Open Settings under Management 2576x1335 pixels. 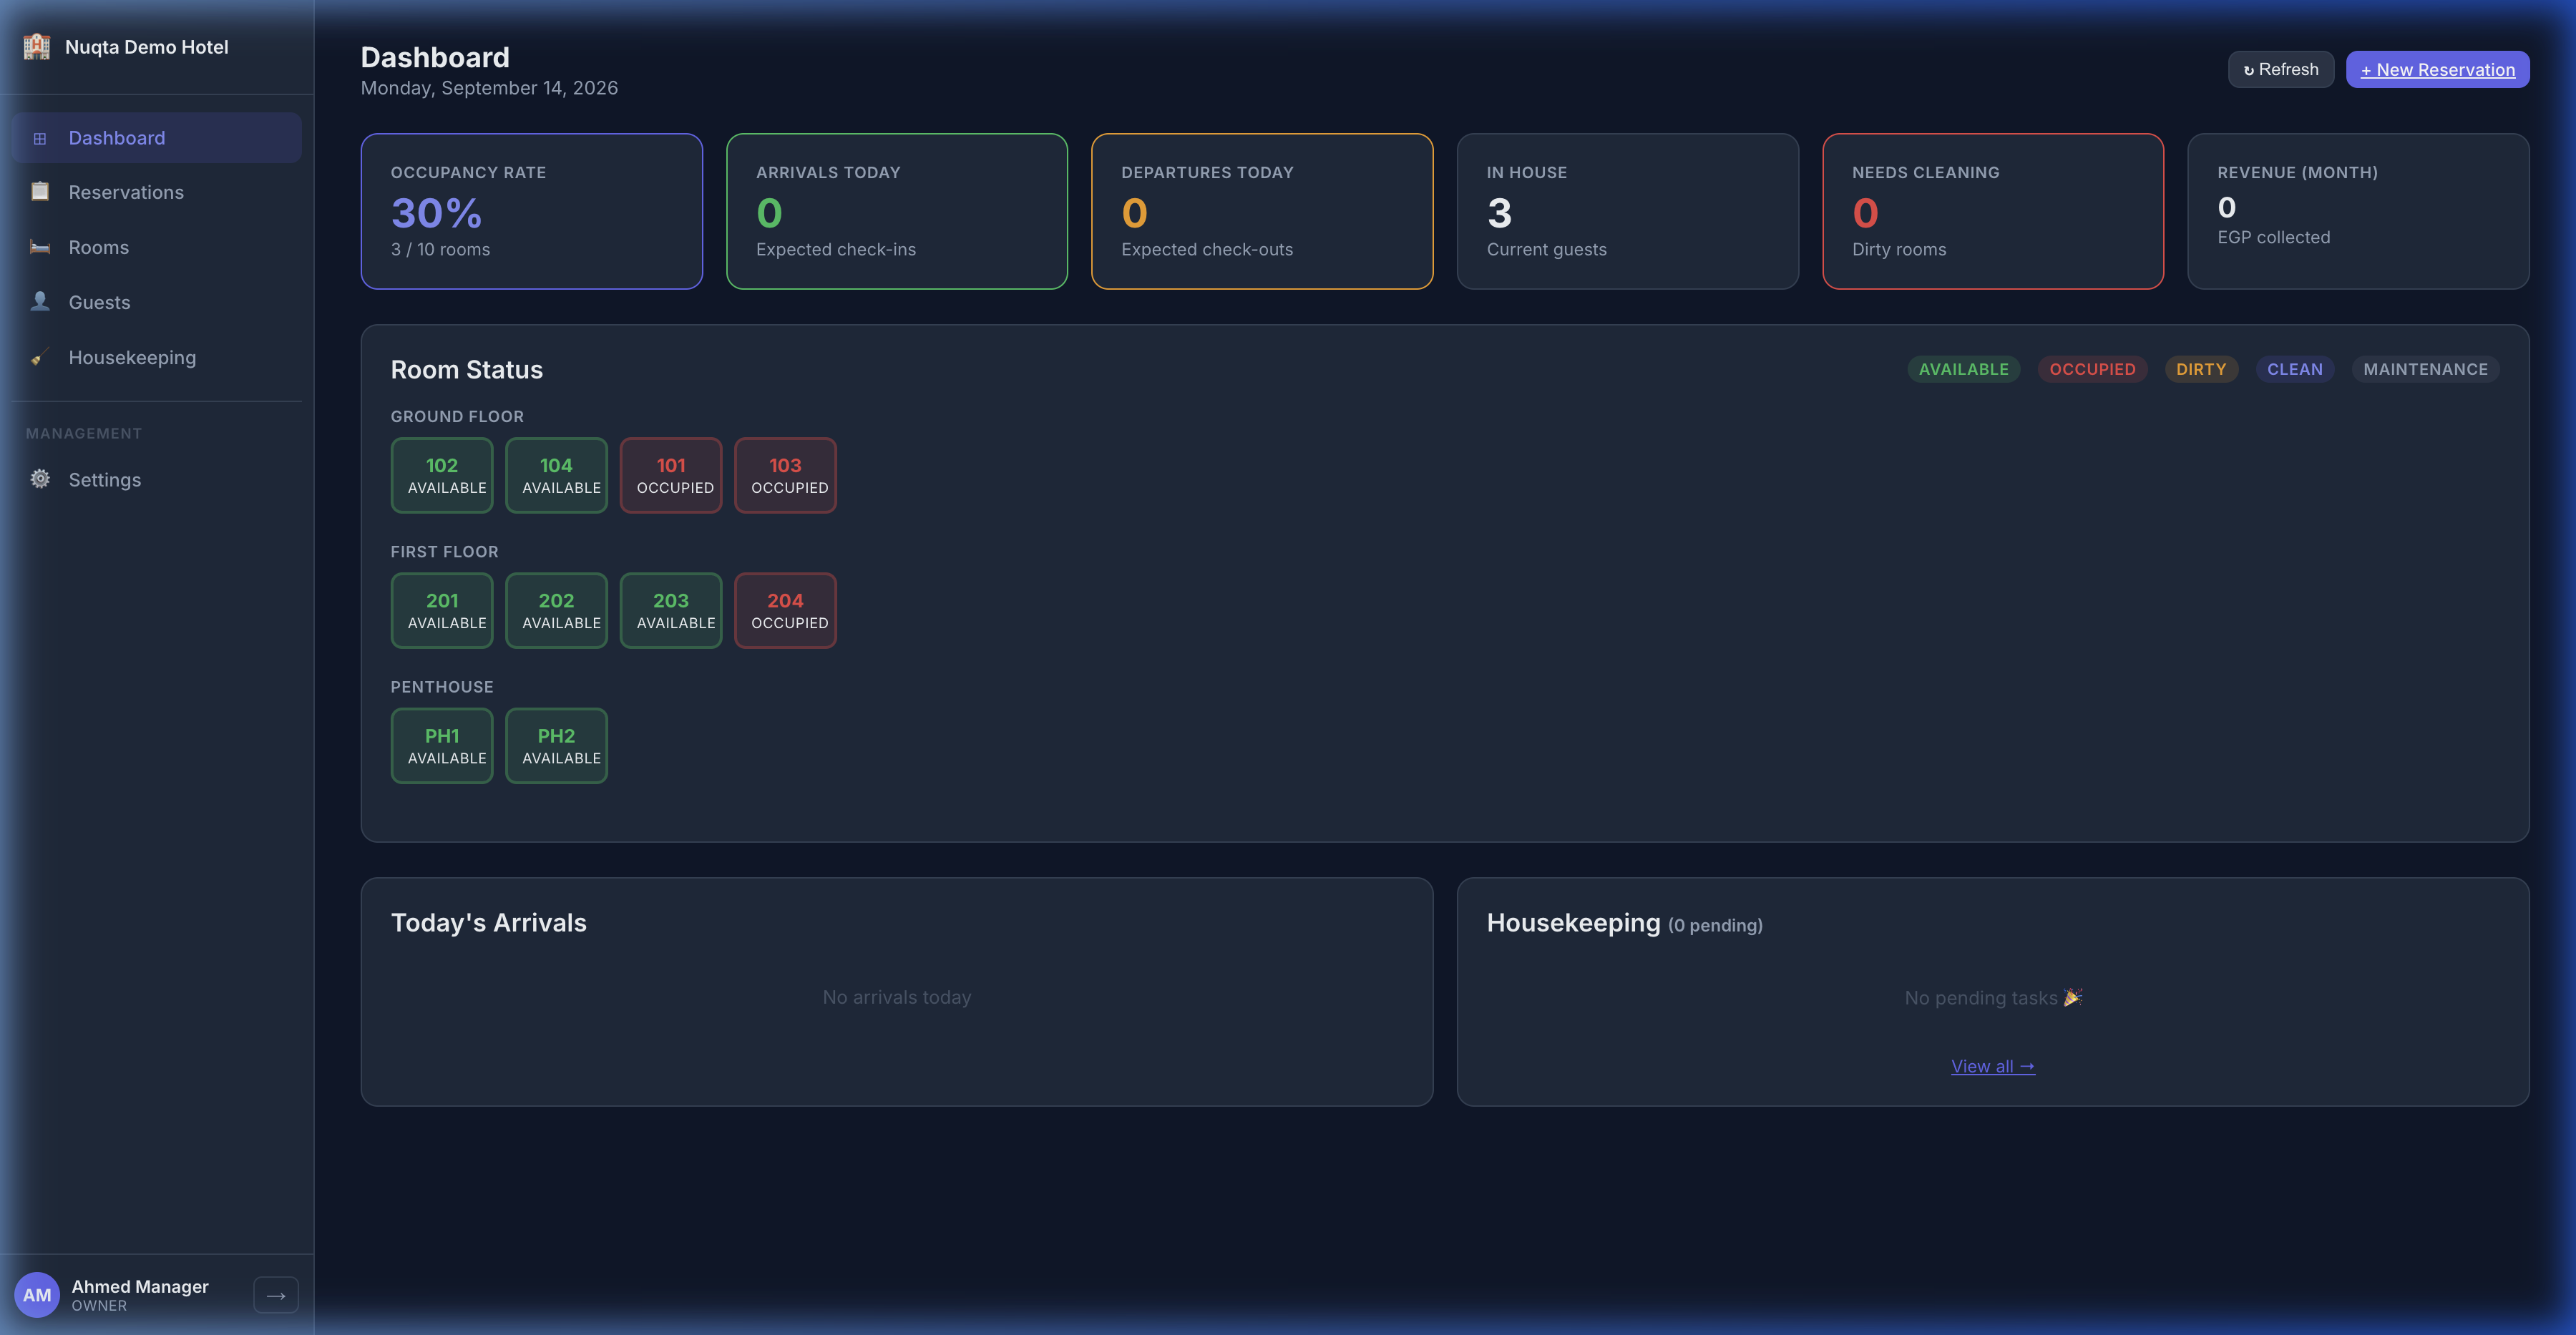(x=157, y=479)
